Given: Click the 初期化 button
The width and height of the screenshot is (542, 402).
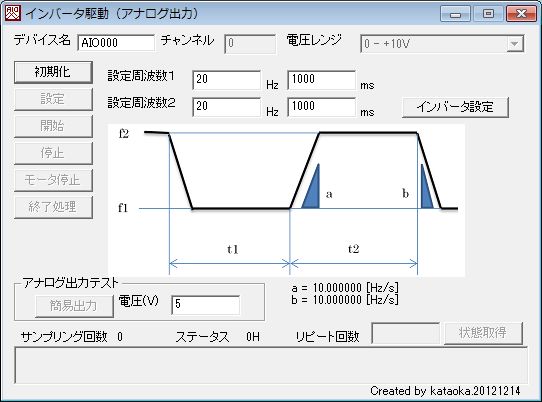Looking at the screenshot, I should tap(53, 72).
